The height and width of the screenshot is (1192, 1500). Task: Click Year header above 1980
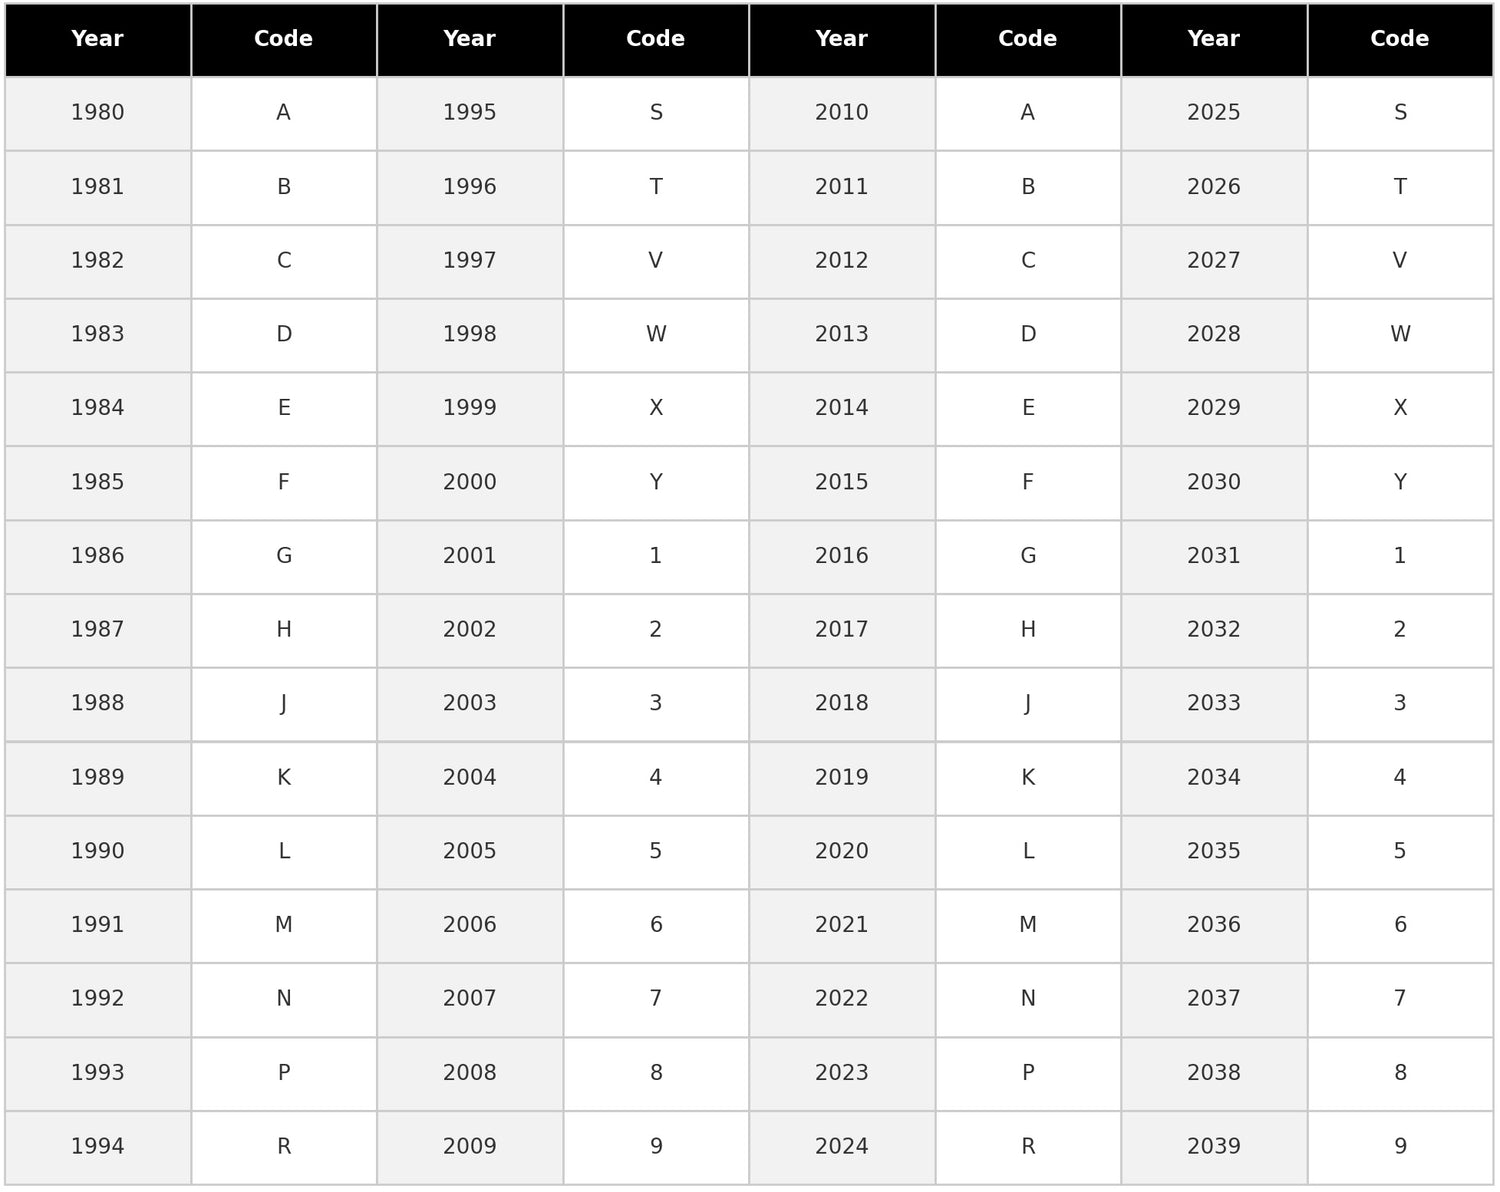(97, 39)
